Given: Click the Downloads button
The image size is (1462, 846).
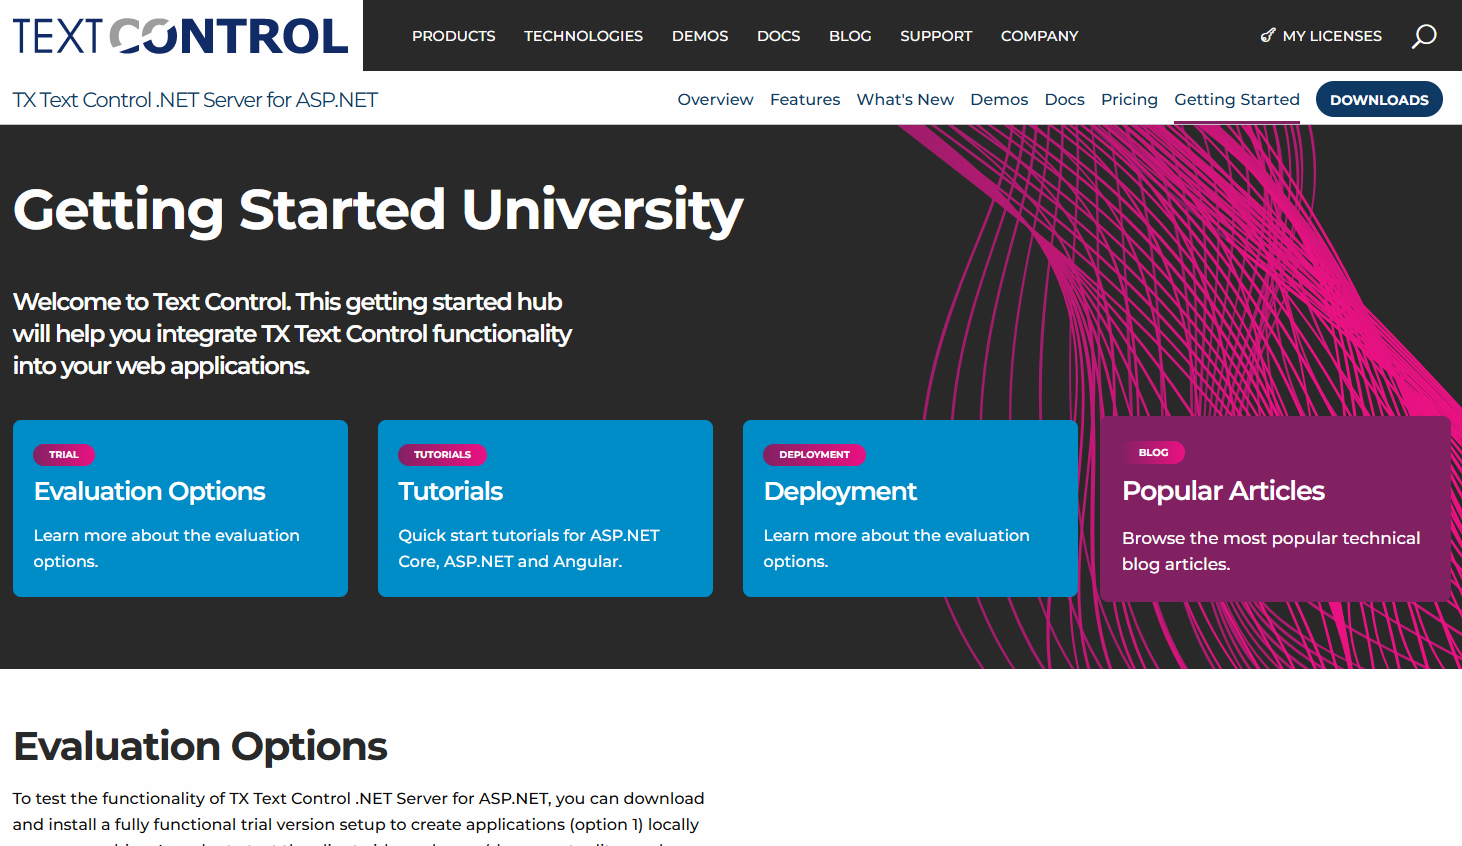Looking at the screenshot, I should (x=1379, y=99).
